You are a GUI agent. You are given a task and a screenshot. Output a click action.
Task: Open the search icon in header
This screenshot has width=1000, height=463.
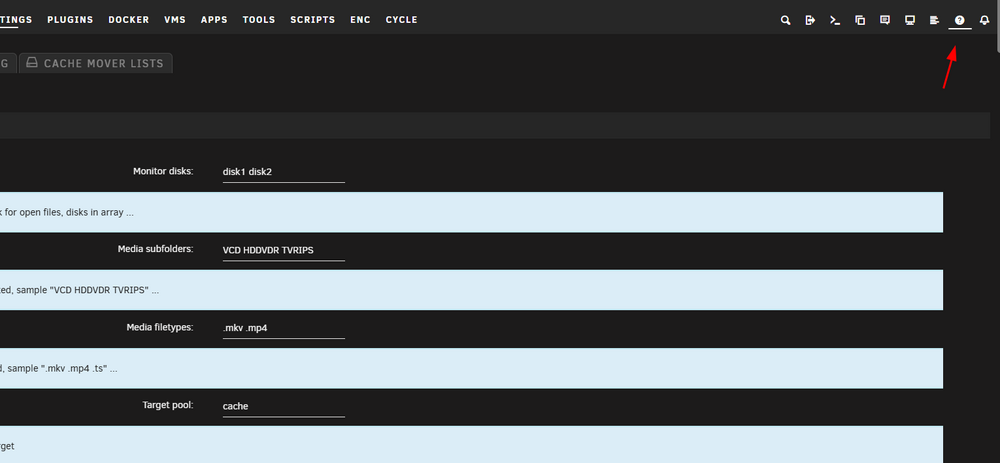click(785, 20)
